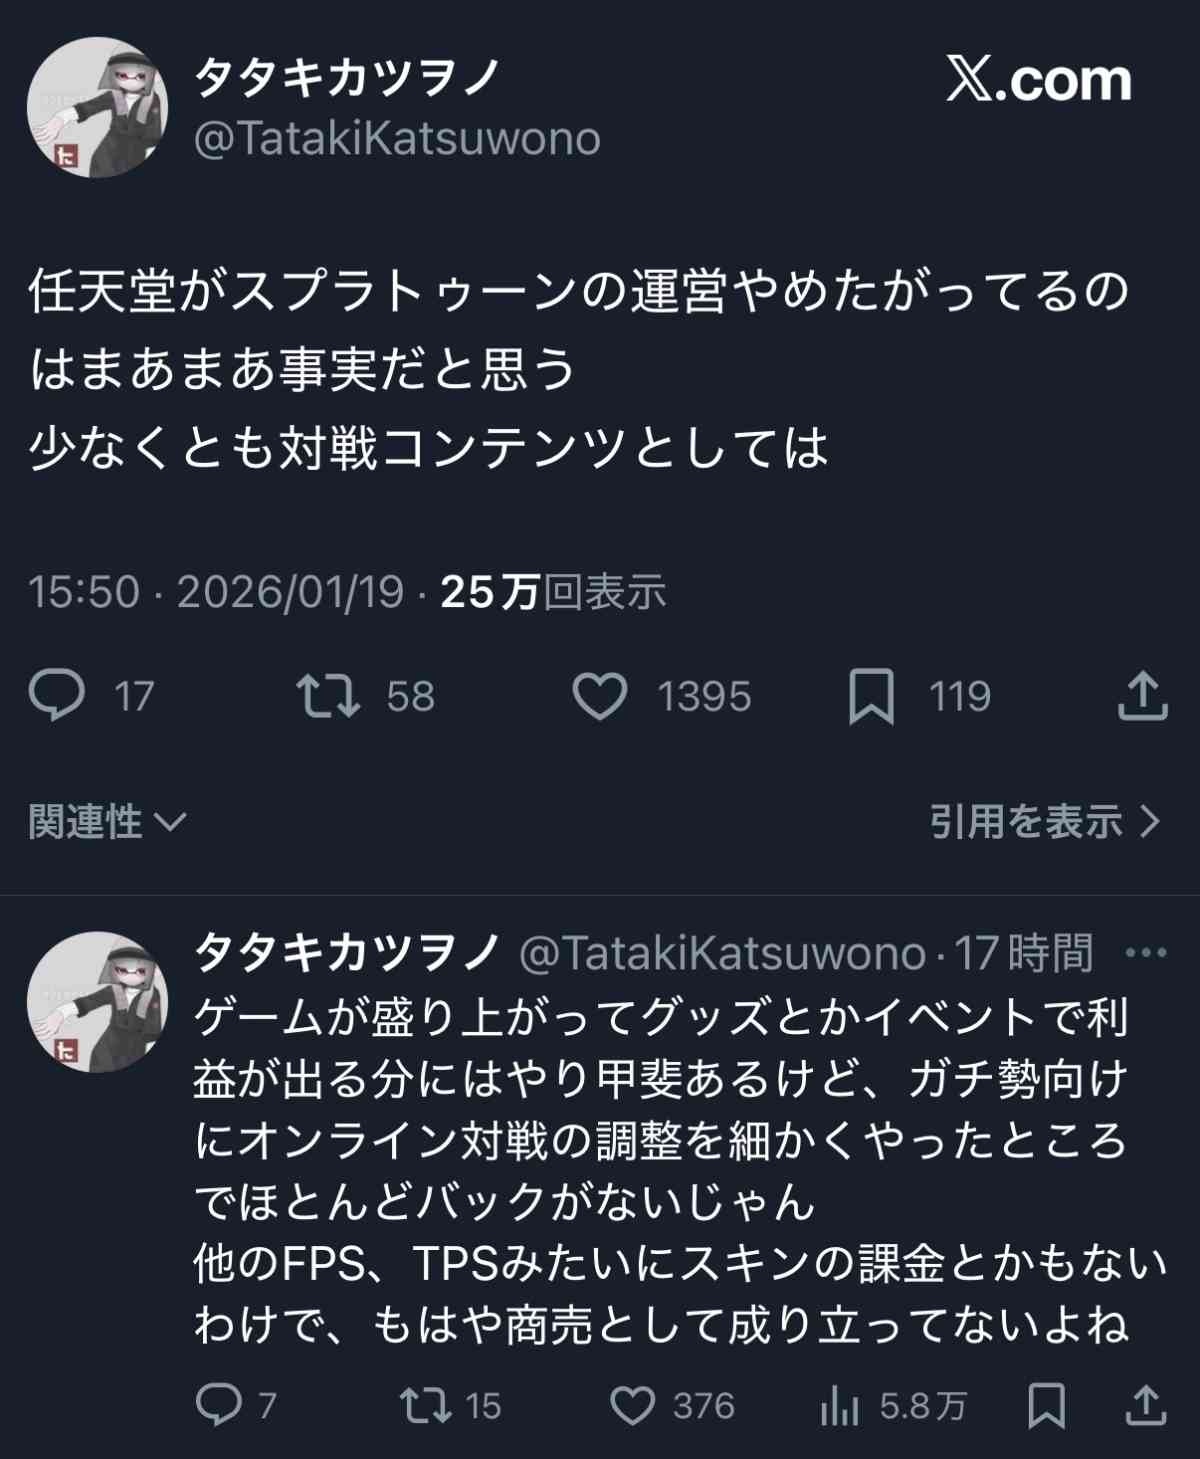Repost the follow-up post with 15 reposts
This screenshot has width=1200, height=1459.
pyautogui.click(x=424, y=1405)
